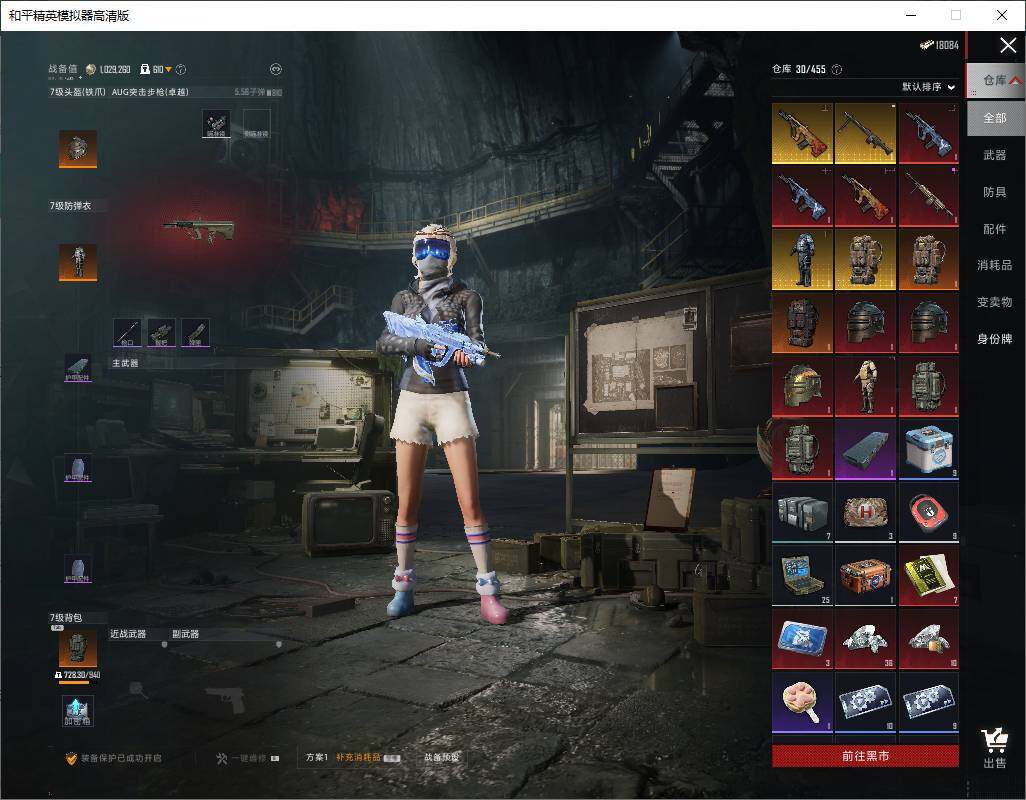Screen dimensions: 1026x800
Task: Select the tan helmet with visor item
Action: [802, 387]
